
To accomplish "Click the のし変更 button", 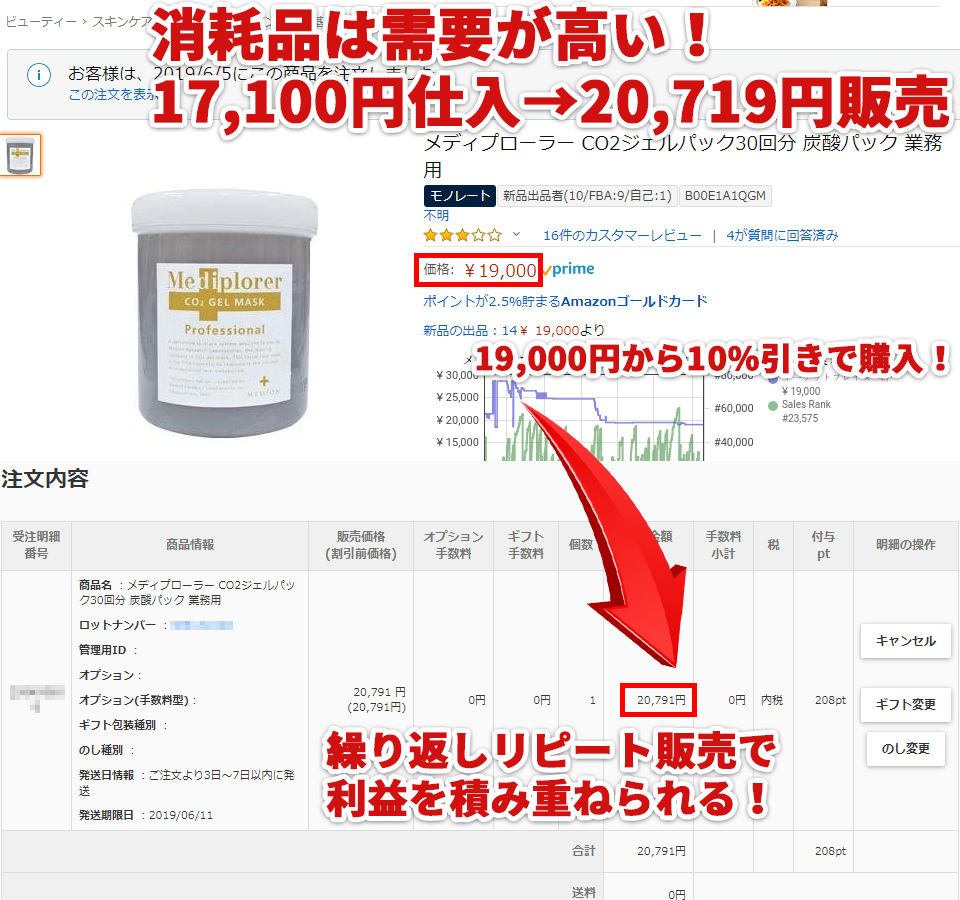I will coord(906,749).
